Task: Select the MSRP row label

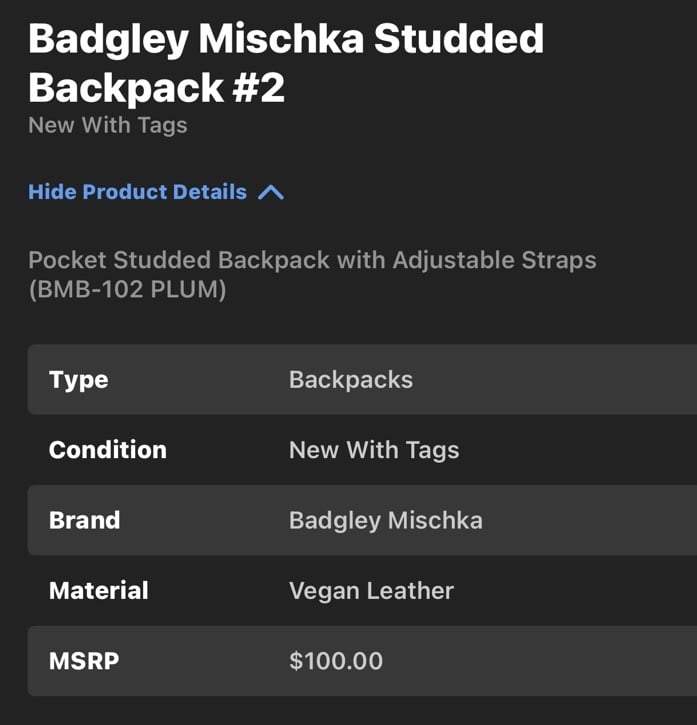Action: click(84, 661)
